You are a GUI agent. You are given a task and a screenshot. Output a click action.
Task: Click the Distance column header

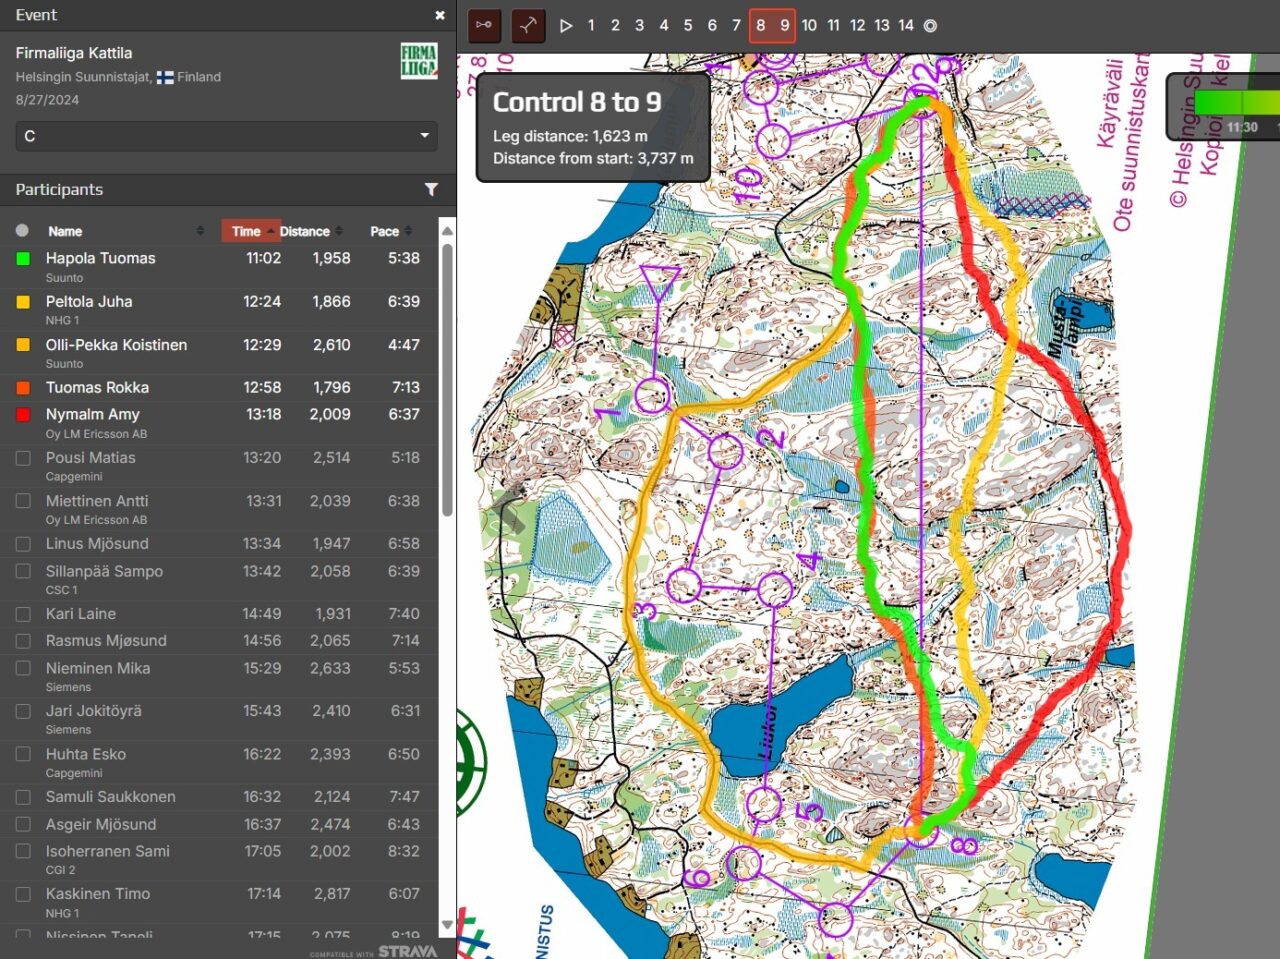305,231
